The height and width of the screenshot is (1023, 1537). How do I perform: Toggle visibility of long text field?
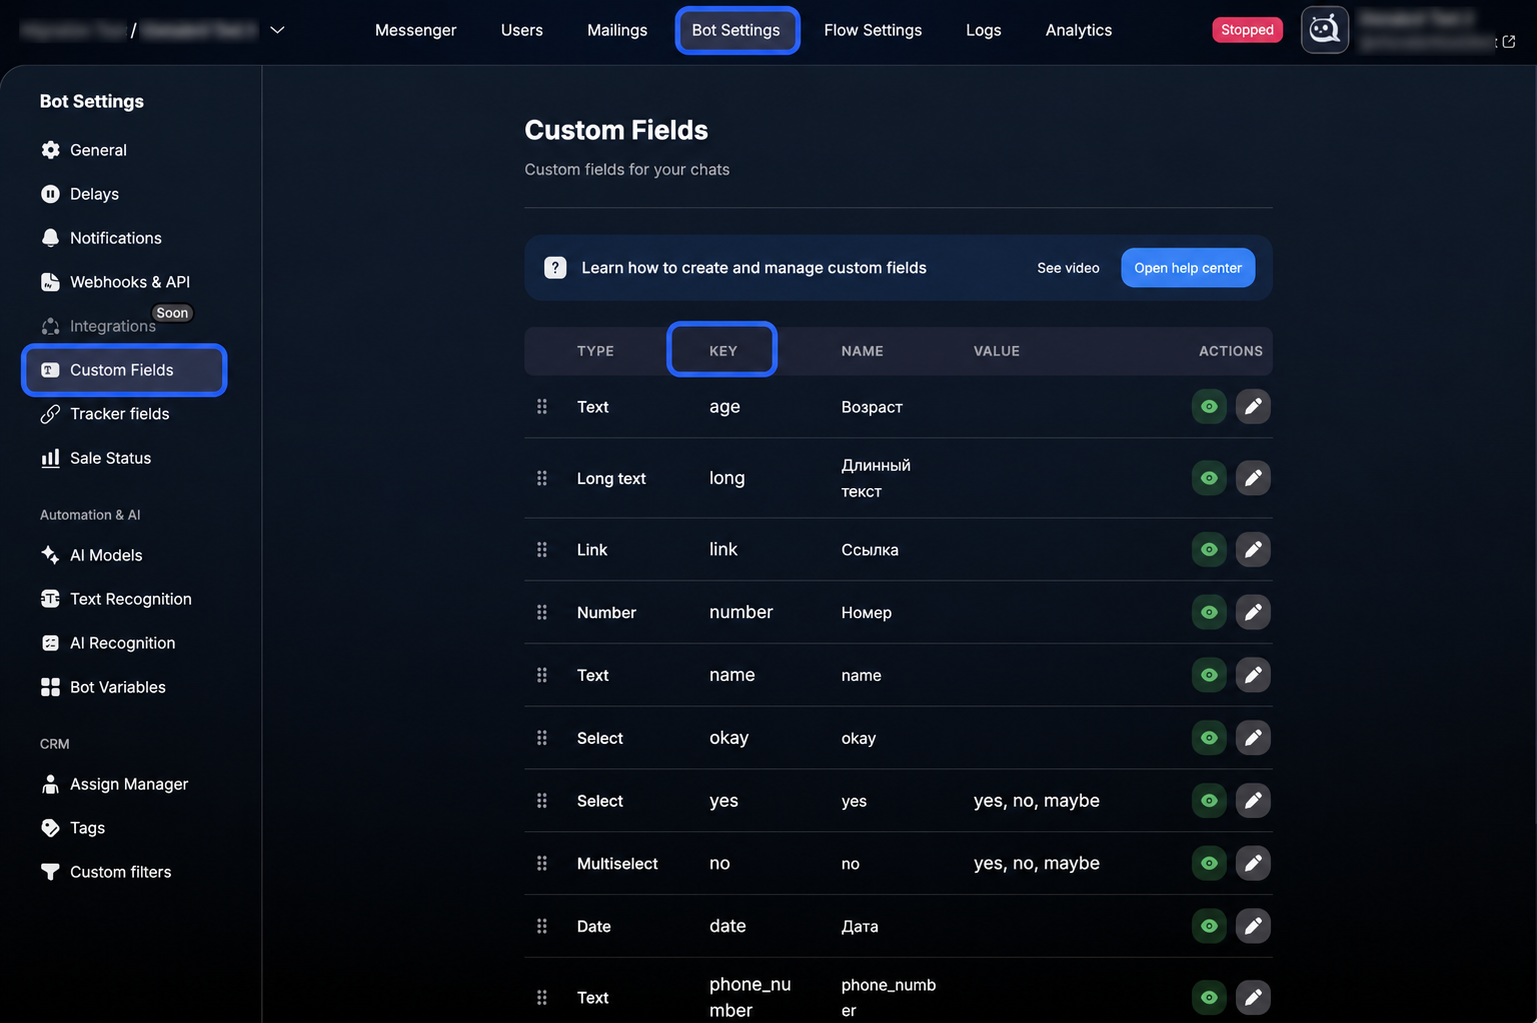tap(1209, 478)
